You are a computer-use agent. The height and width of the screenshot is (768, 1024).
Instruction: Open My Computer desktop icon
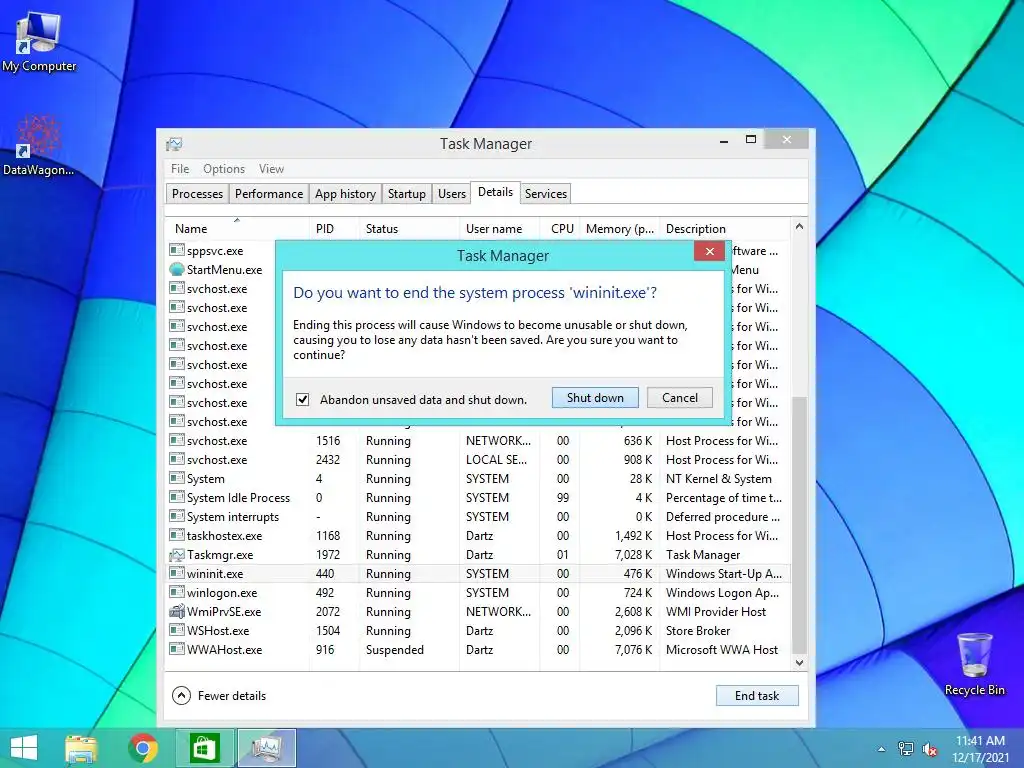coord(38,40)
